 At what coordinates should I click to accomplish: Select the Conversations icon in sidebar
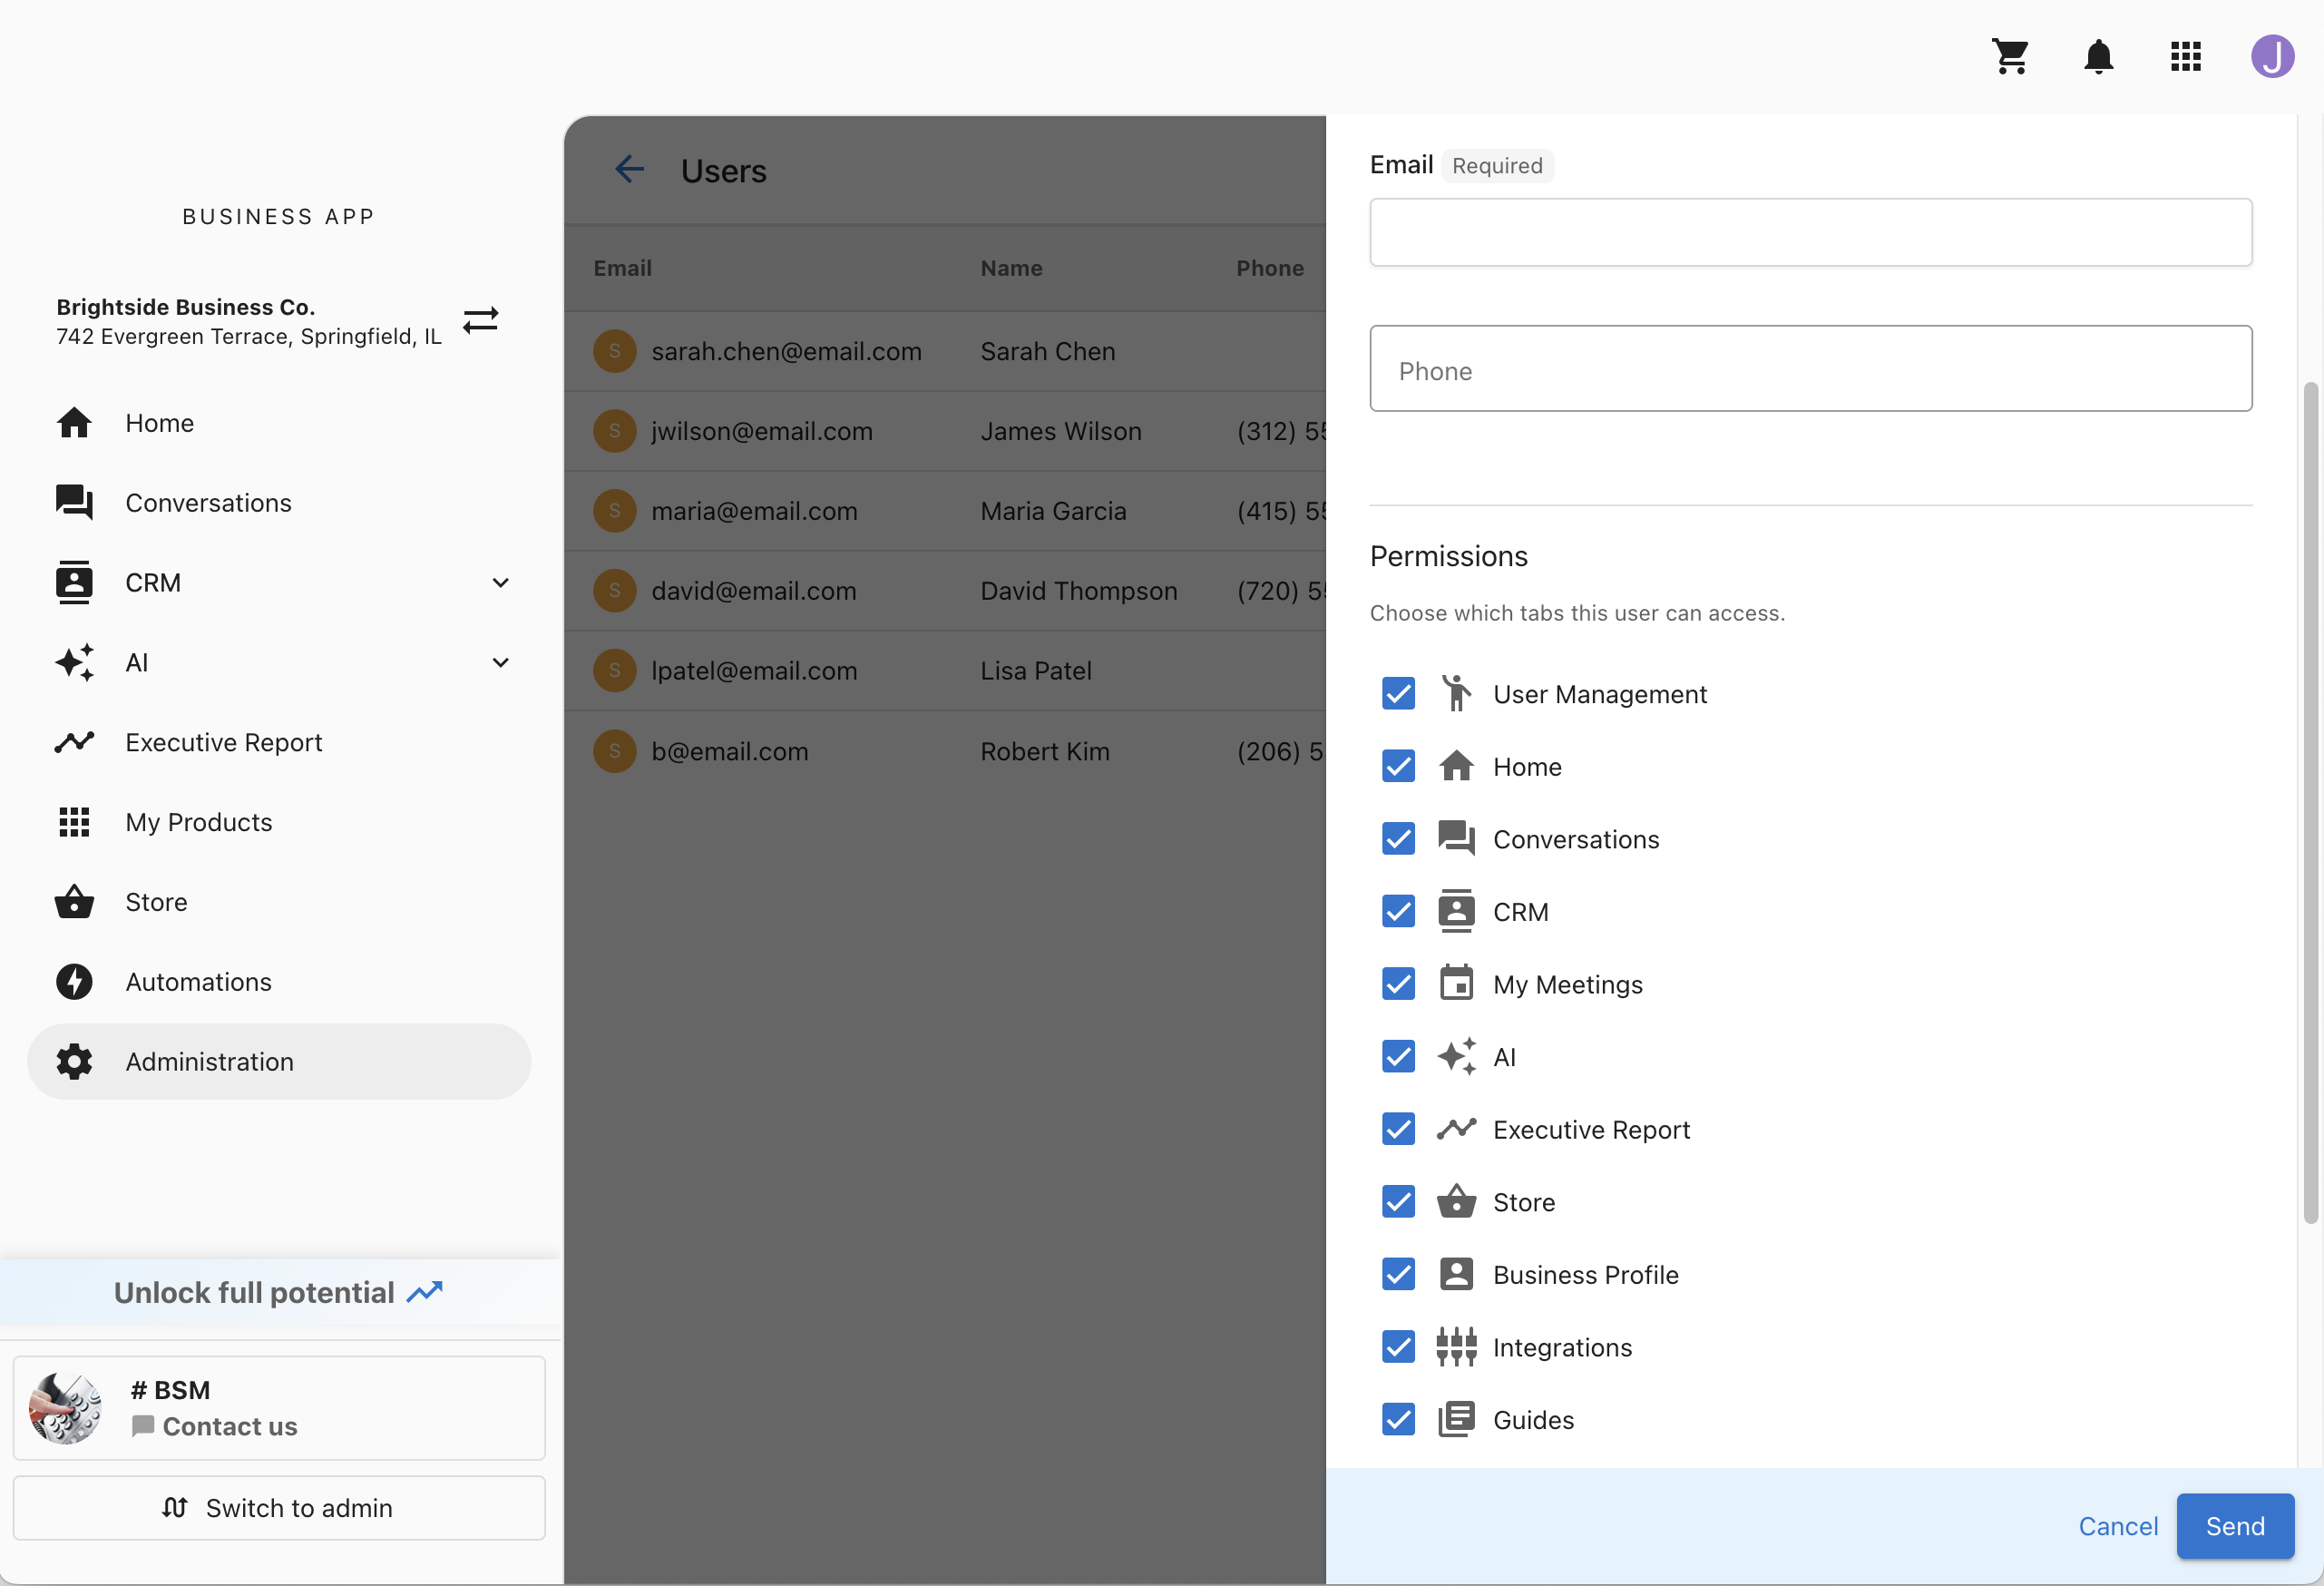pos(74,502)
